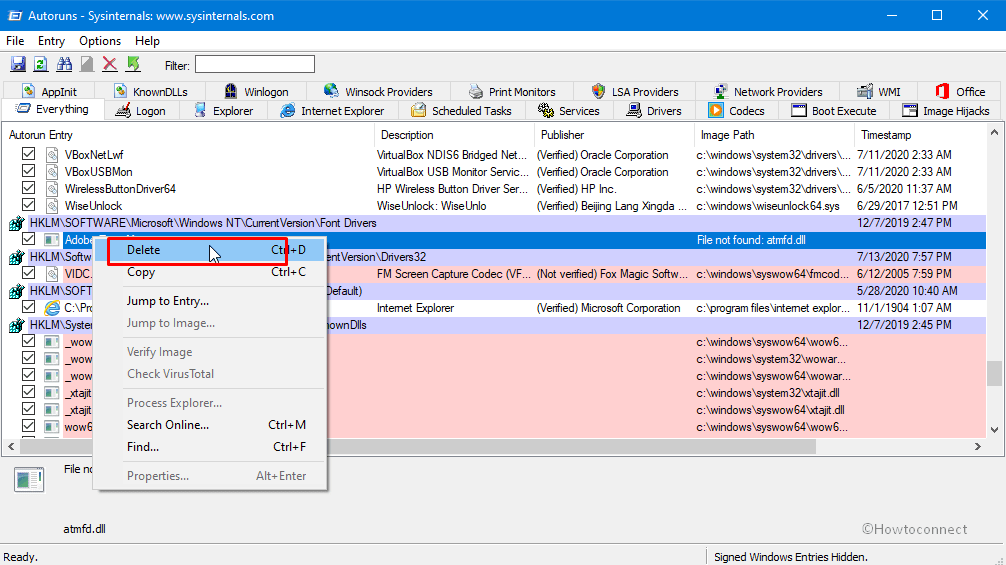Image resolution: width=1006 pixels, height=565 pixels.
Task: Switch to the Image Hijacks tab
Action: pyautogui.click(x=946, y=111)
